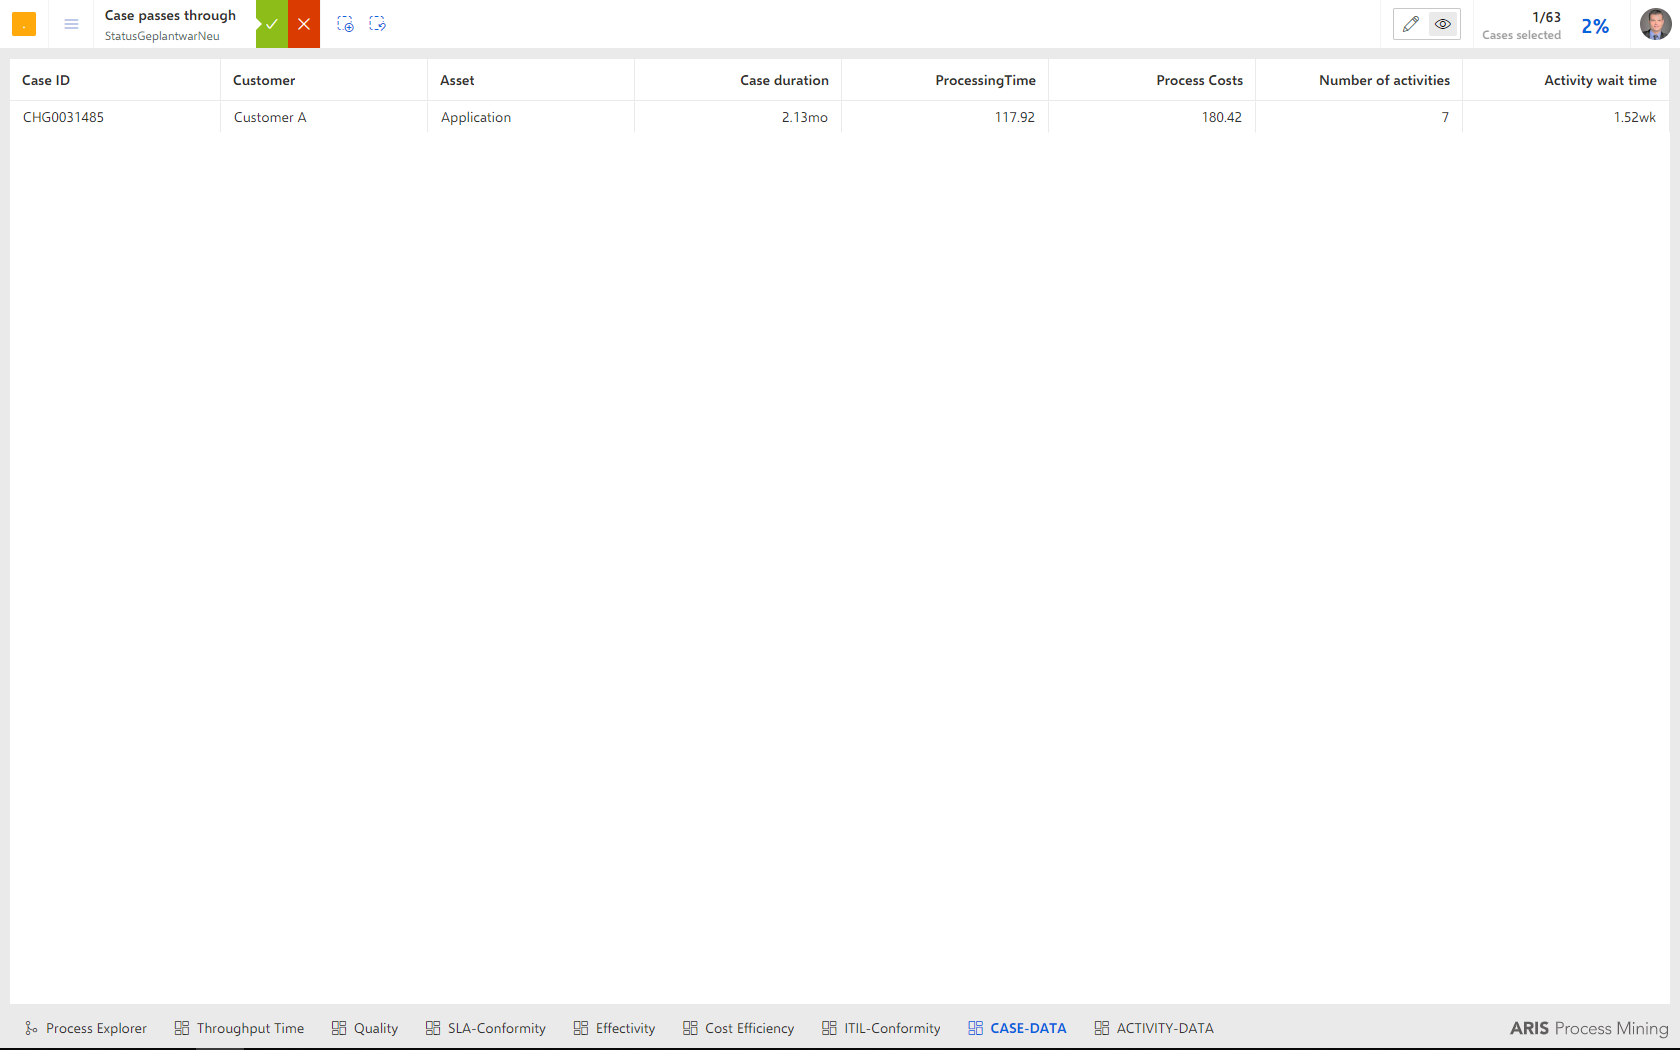Click the 2% selection percentage
This screenshot has height=1050, width=1680.
click(1595, 26)
